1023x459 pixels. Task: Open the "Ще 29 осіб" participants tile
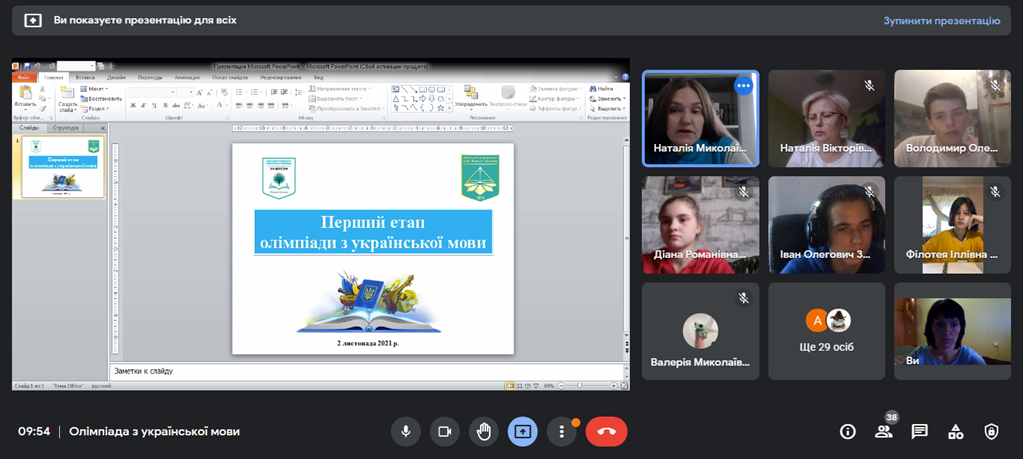coord(827,330)
